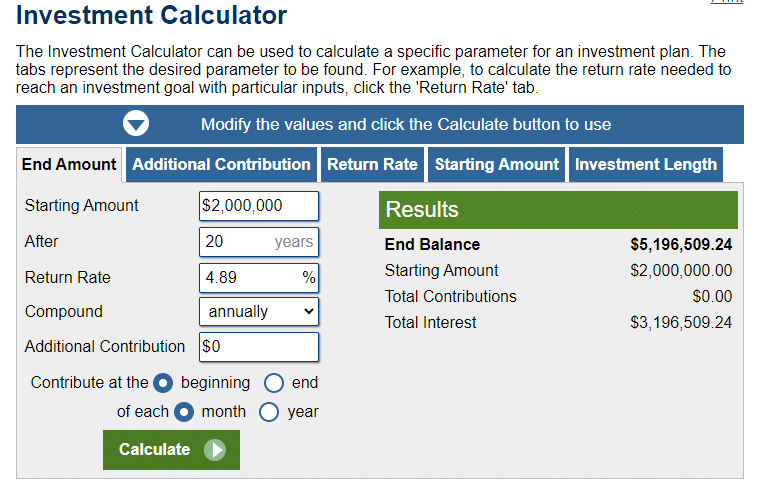Click the play arrow icon on Calculate
The width and height of the screenshot is (769, 488).
pyautogui.click(x=215, y=450)
